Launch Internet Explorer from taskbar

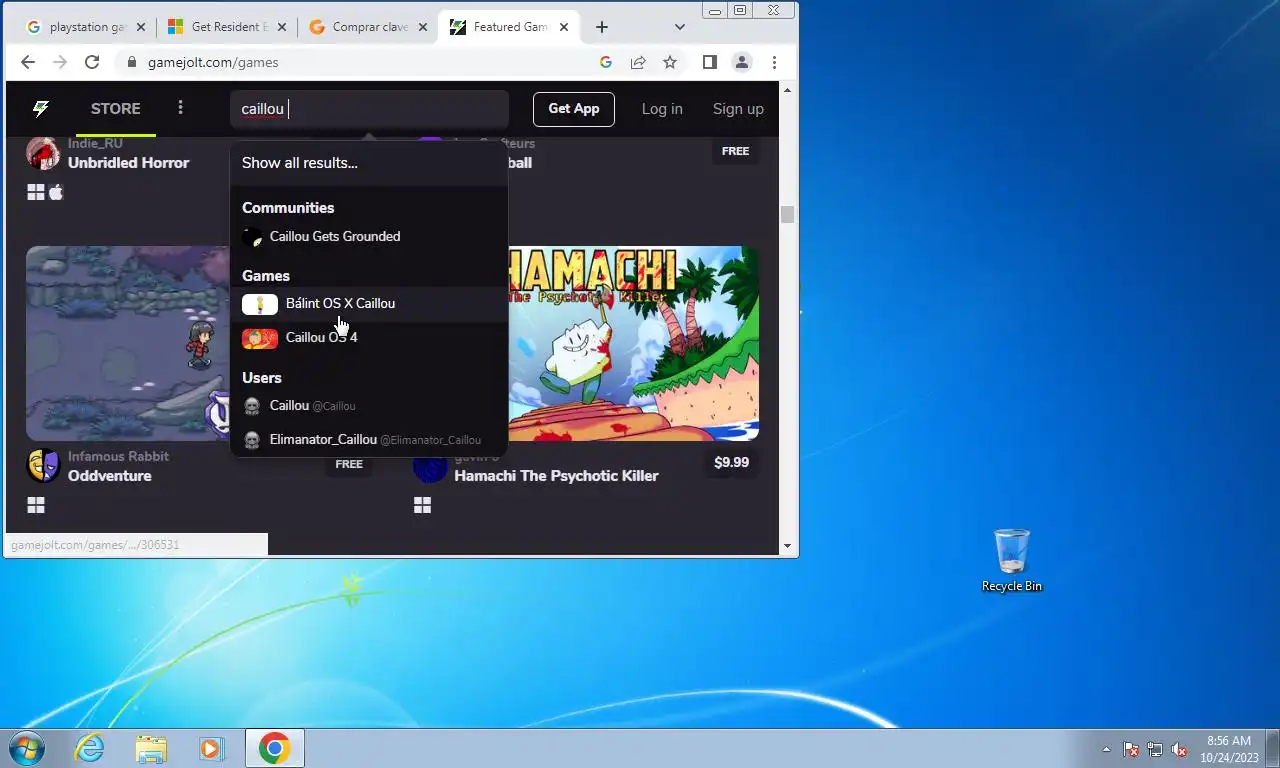point(89,748)
